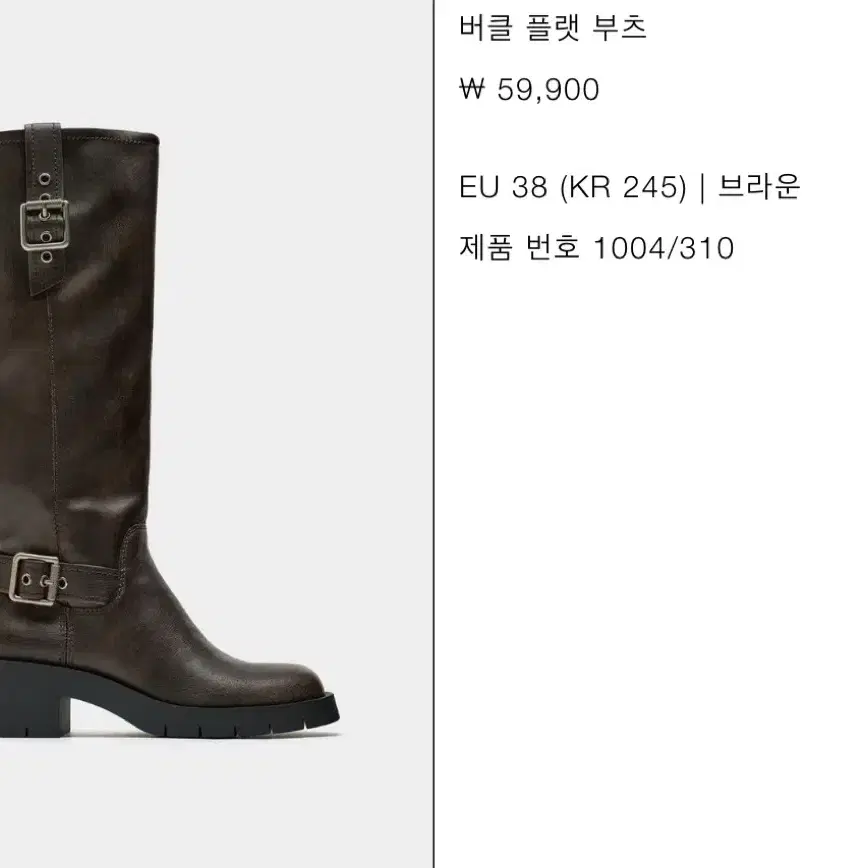Screen dimensions: 868x868
Task: Click the KR 245 size conversion
Action: (x=623, y=187)
